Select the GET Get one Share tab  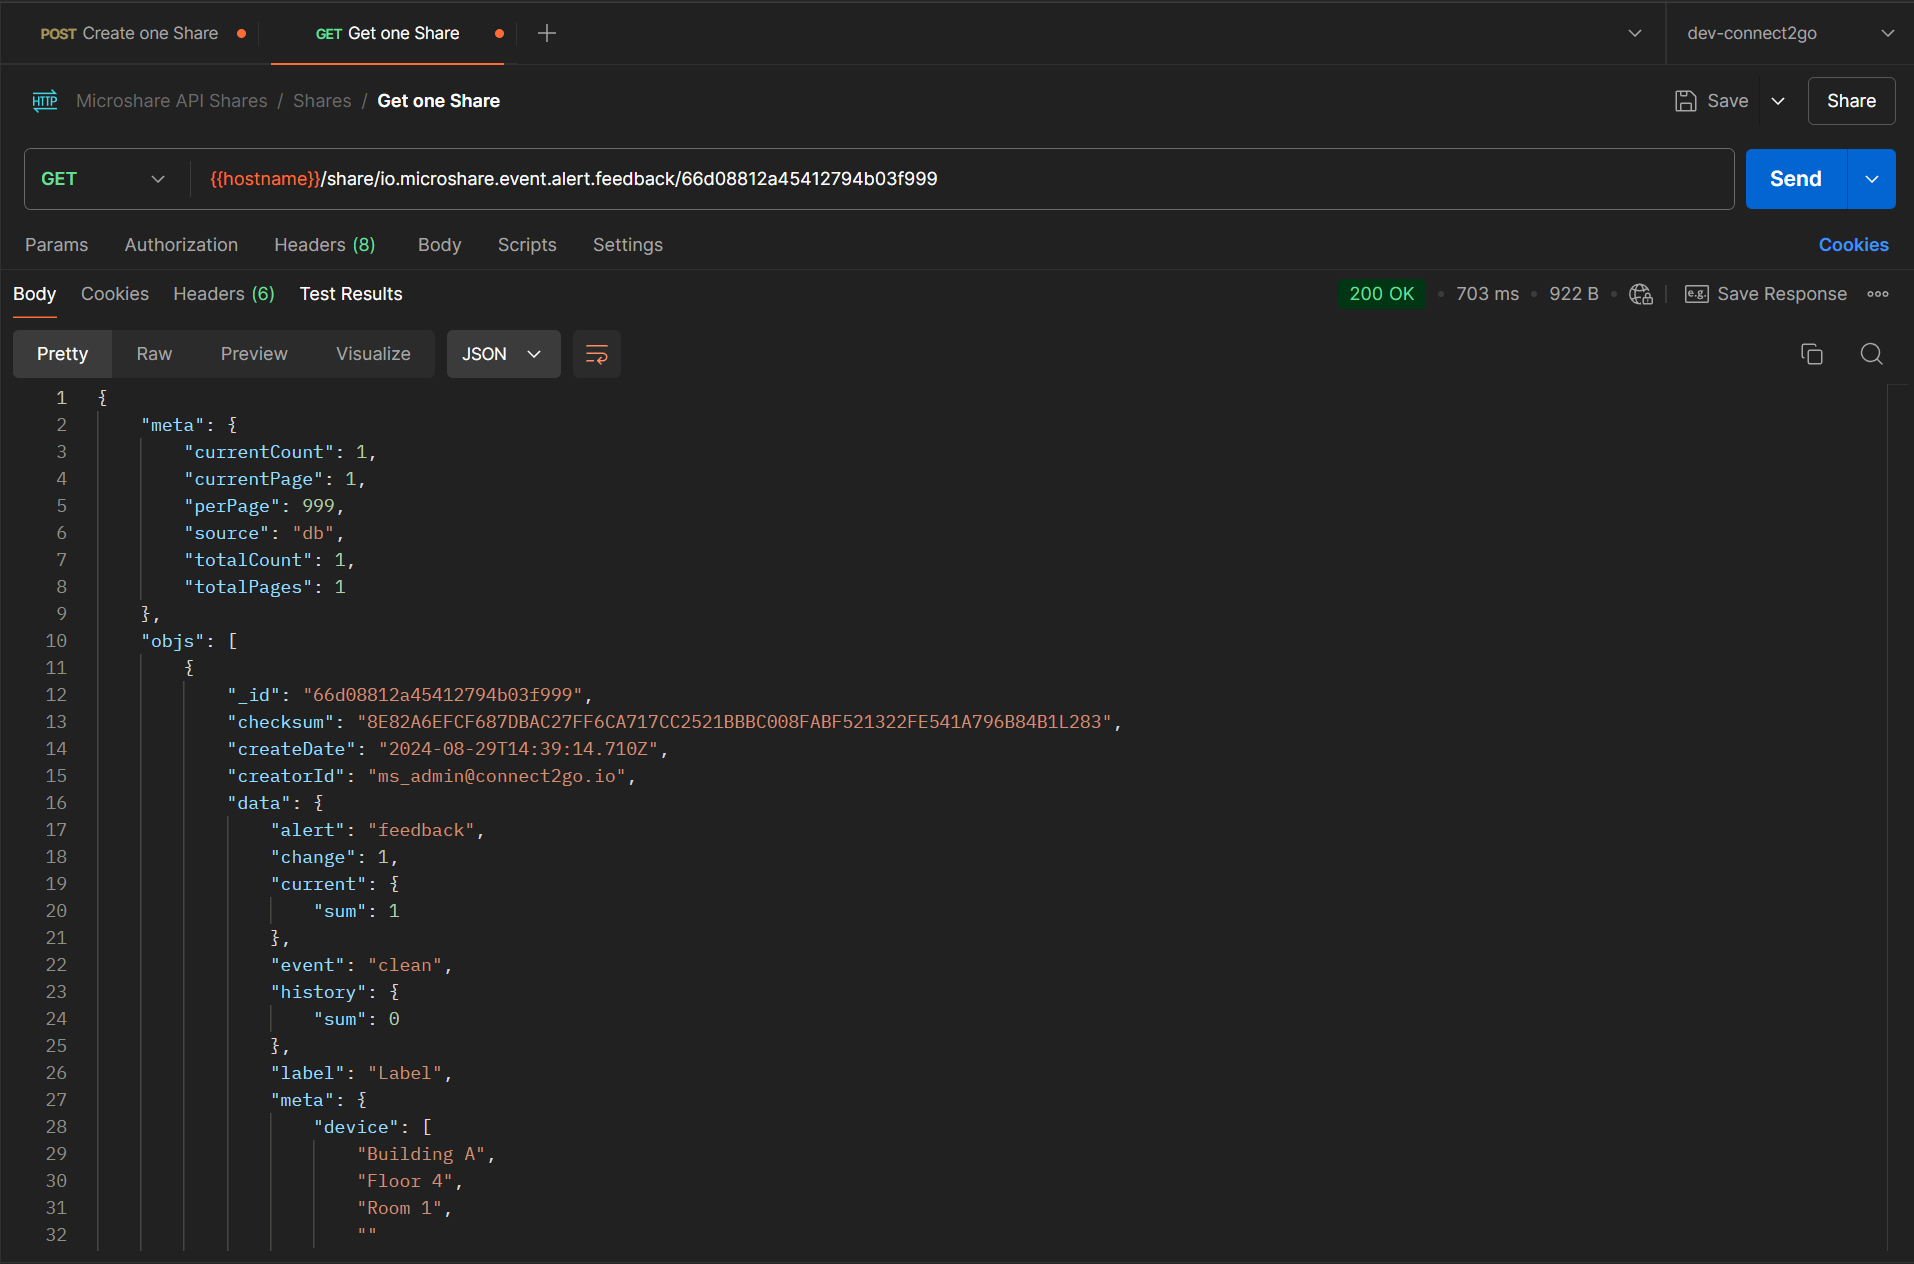coord(388,33)
